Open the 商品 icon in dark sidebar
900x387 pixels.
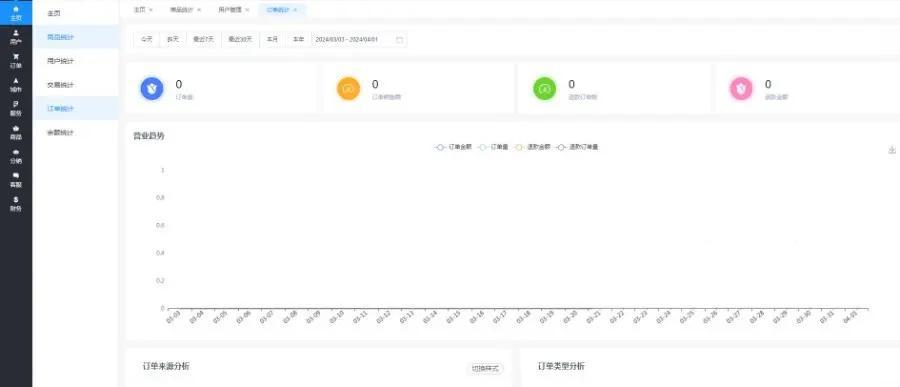coord(15,129)
